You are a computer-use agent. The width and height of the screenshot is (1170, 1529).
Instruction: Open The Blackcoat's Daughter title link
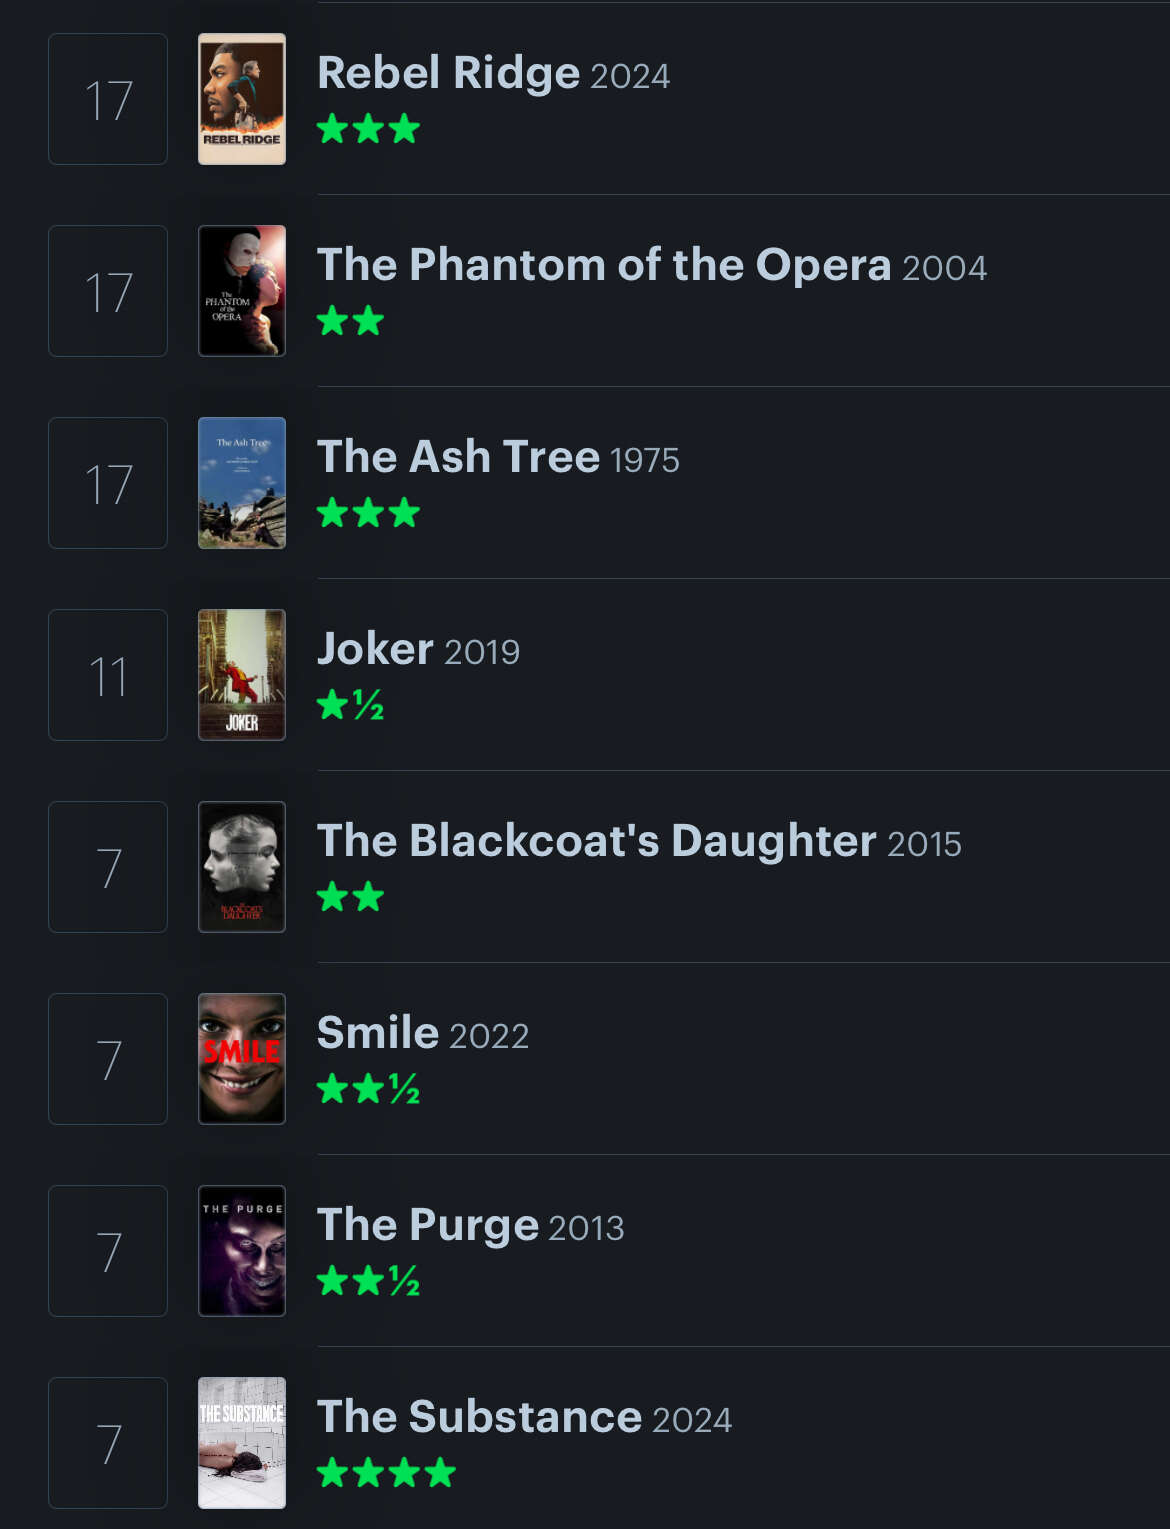pyautogui.click(x=596, y=841)
